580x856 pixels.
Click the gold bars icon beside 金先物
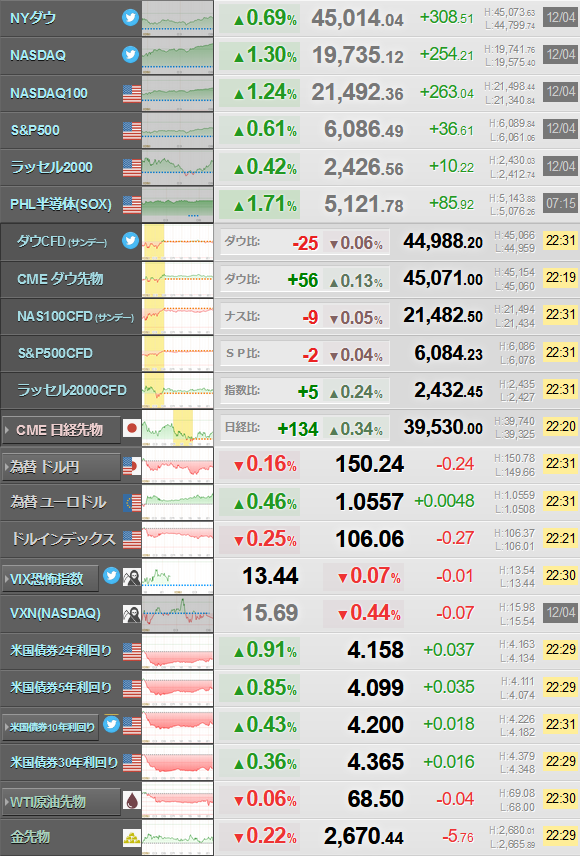tap(132, 837)
